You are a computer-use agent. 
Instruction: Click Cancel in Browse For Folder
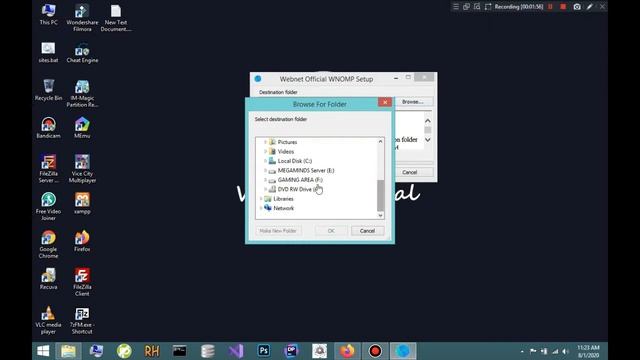(367, 231)
